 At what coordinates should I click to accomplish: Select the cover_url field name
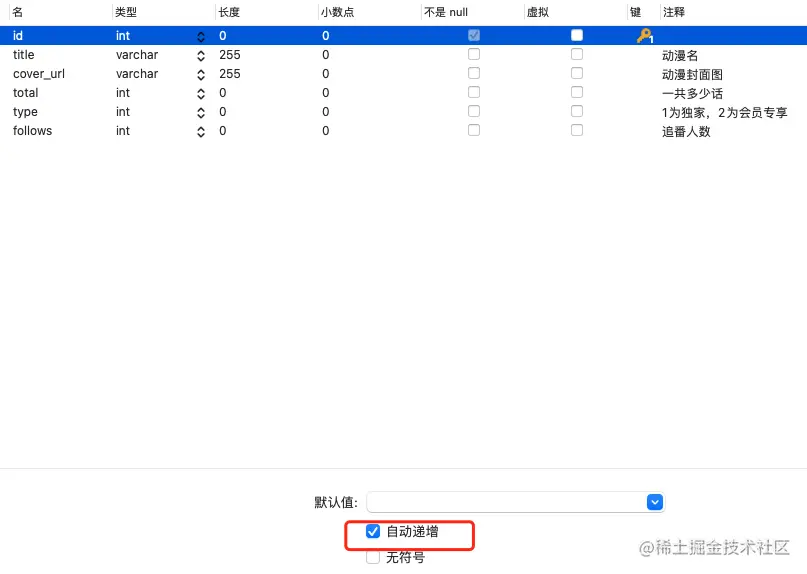click(39, 74)
